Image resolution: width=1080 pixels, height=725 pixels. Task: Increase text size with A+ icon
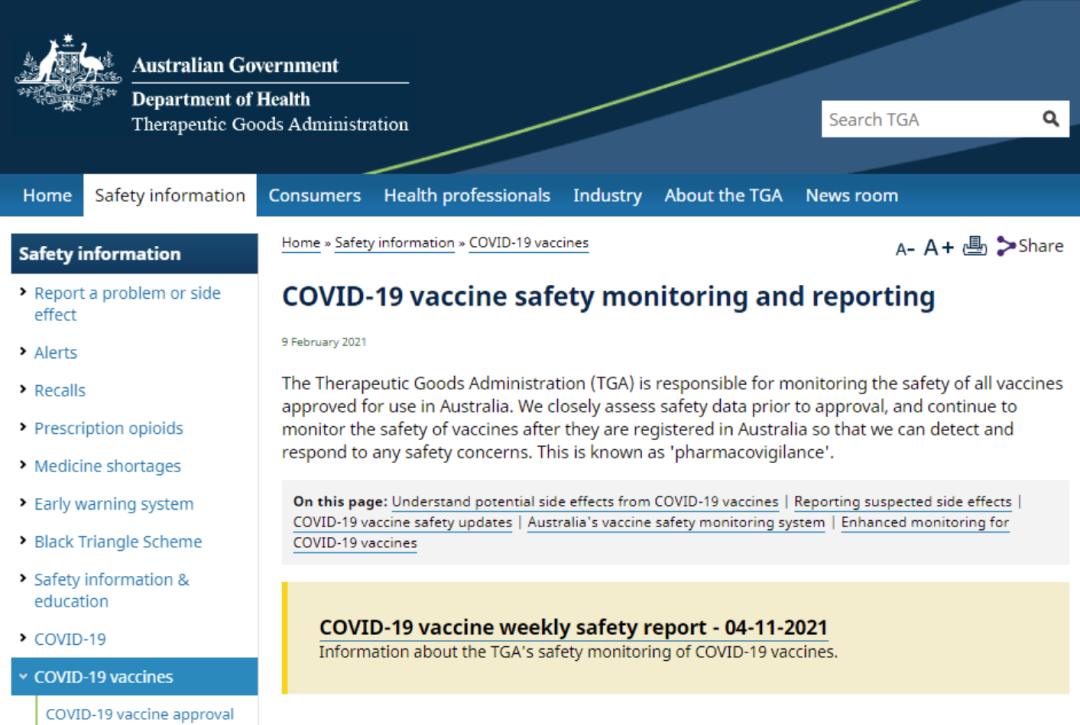coord(939,247)
